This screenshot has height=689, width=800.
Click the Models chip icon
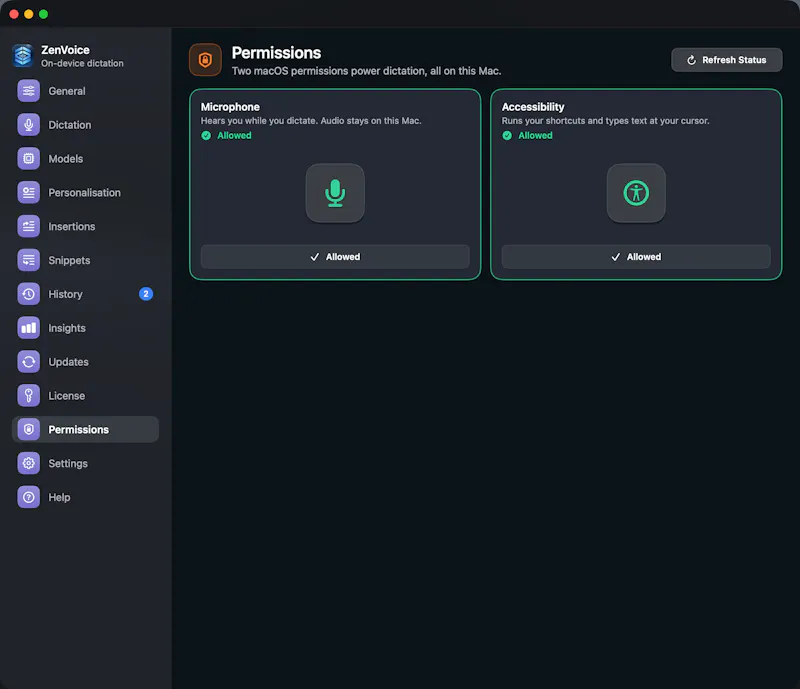[29, 159]
